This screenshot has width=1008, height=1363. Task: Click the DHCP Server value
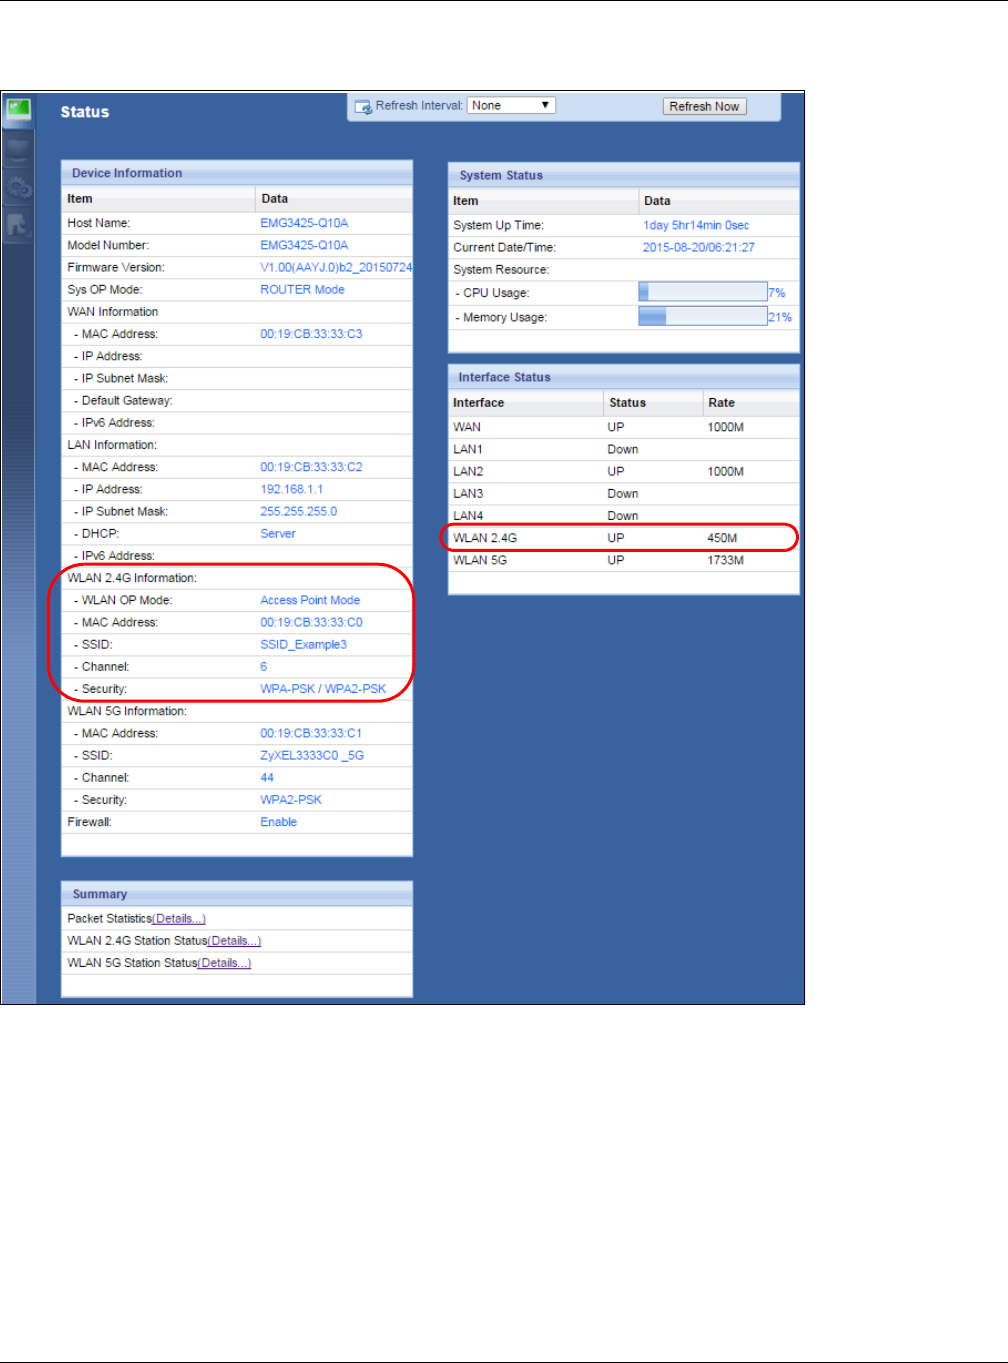tap(278, 533)
